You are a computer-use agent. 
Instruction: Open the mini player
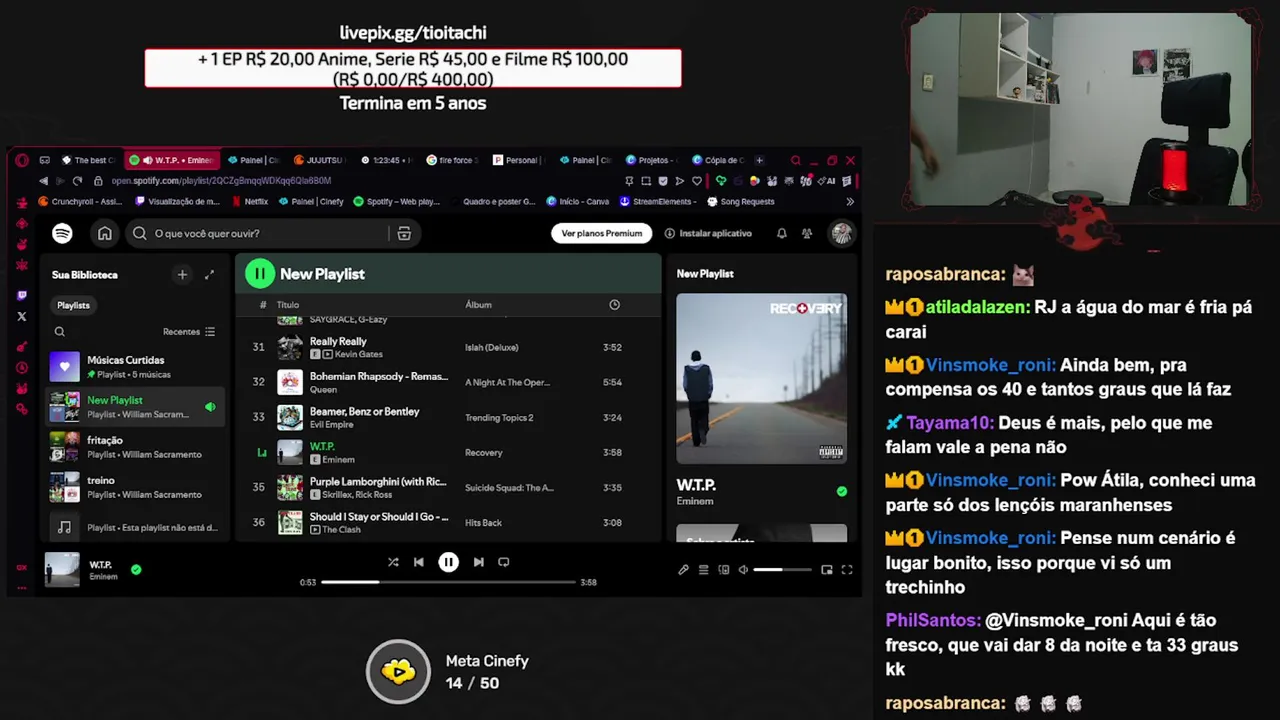tap(827, 570)
